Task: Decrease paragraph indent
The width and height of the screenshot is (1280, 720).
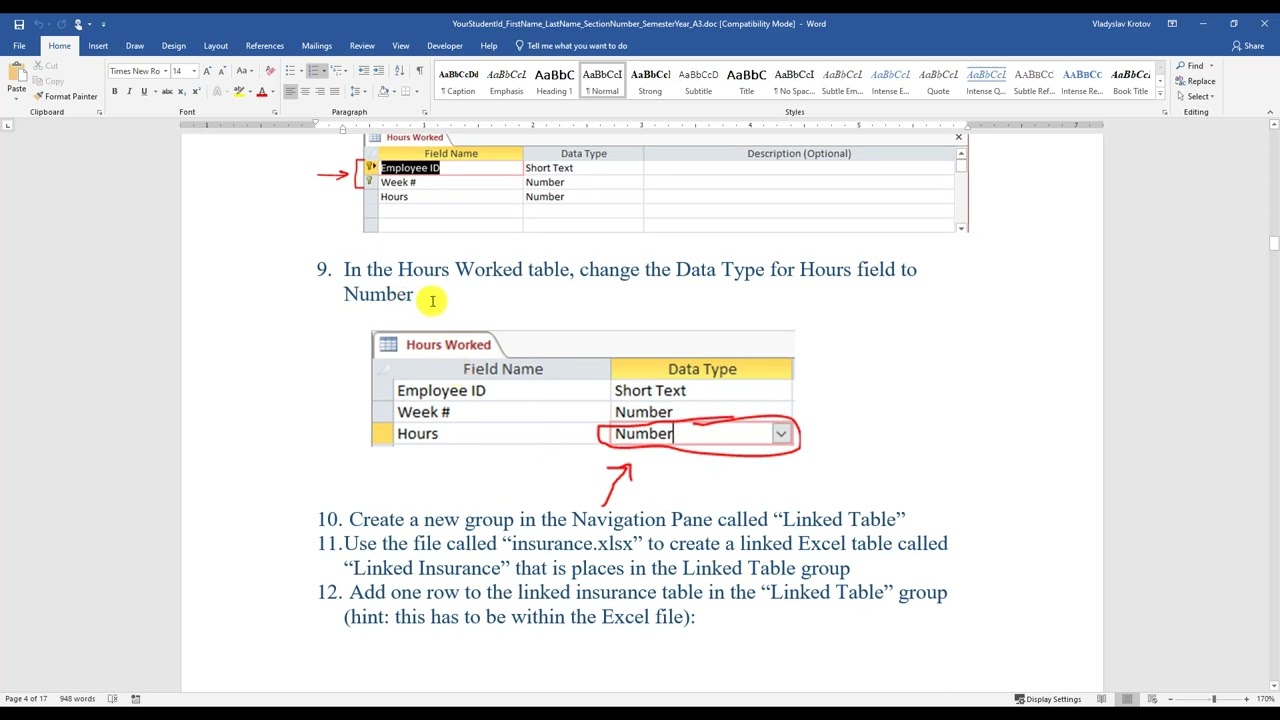Action: [x=363, y=71]
